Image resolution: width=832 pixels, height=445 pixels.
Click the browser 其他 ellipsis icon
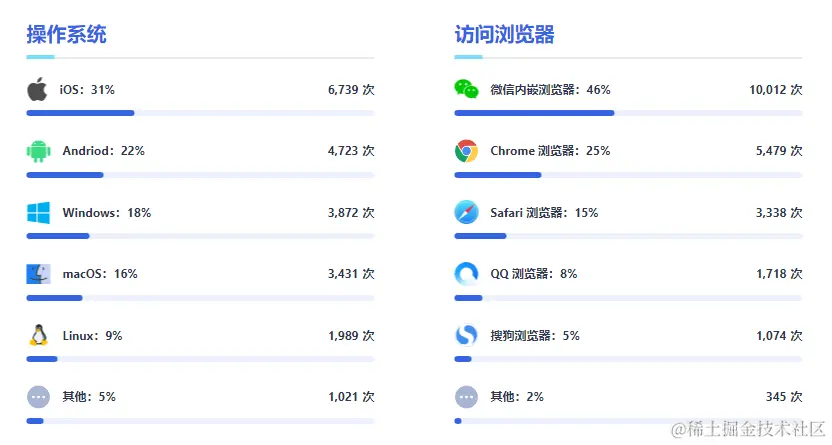click(x=466, y=397)
